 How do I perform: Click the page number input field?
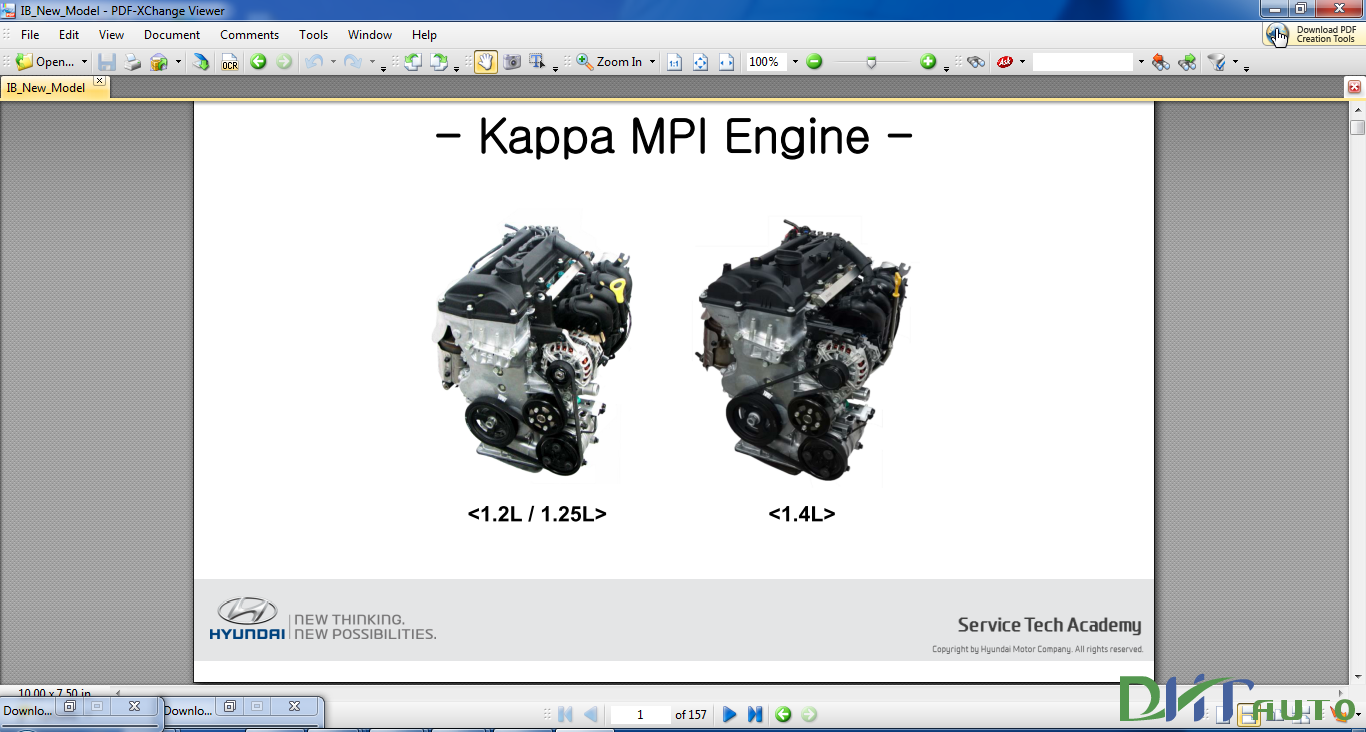pos(640,714)
